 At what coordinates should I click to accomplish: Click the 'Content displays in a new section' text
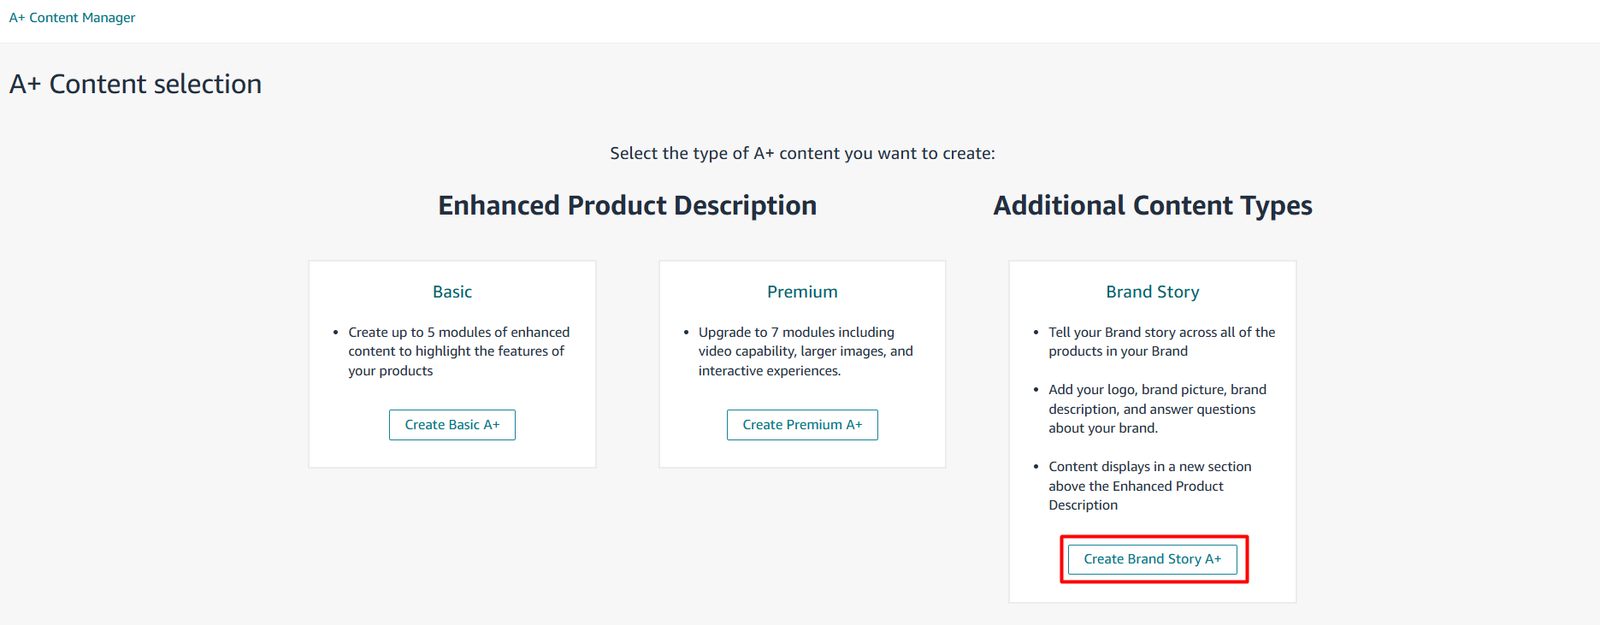1149,486
